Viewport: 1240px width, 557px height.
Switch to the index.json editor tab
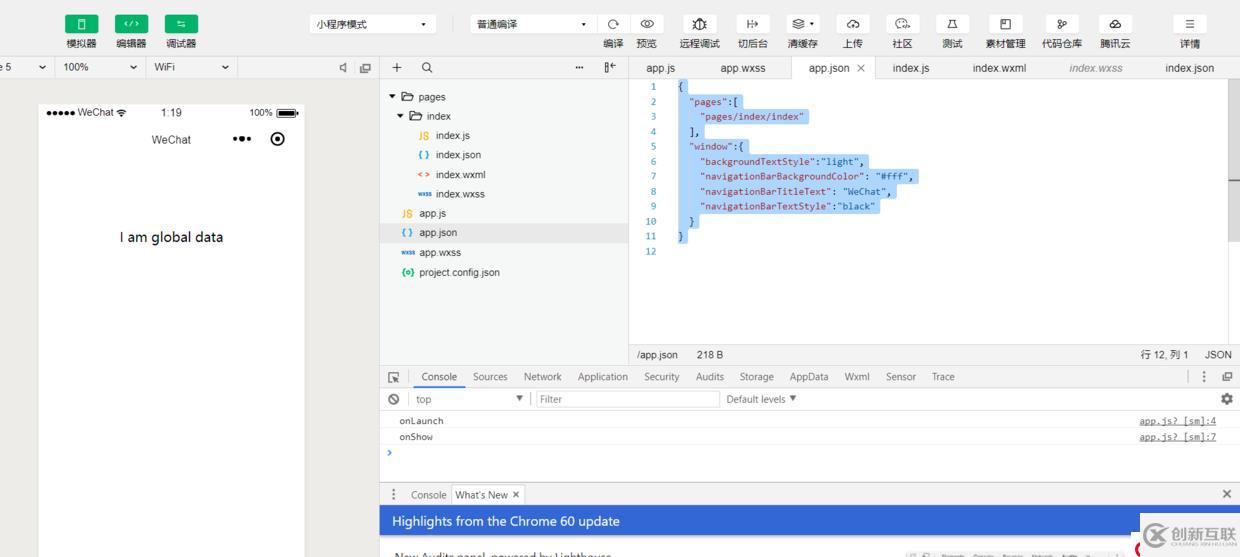point(1189,68)
